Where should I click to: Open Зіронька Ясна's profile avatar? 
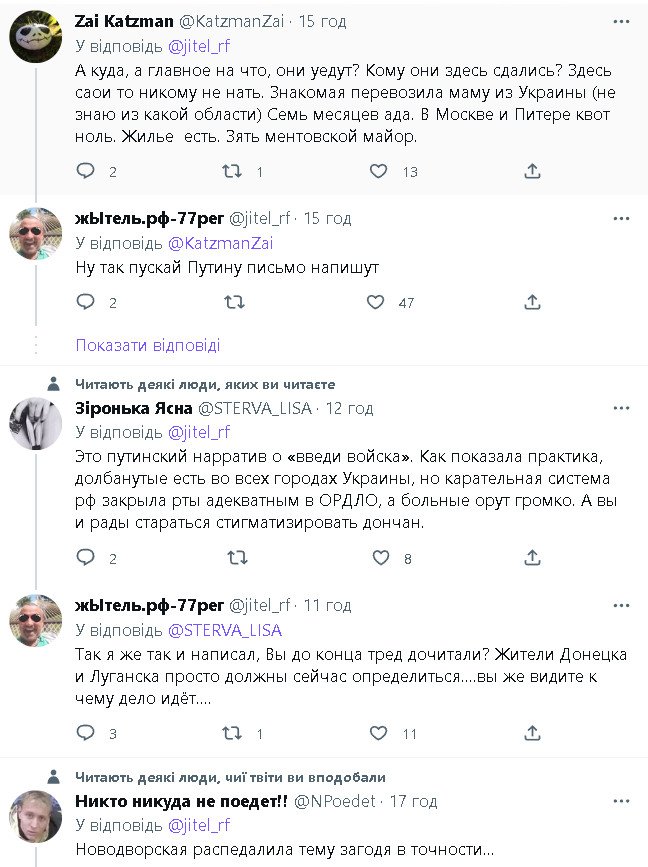coord(36,426)
